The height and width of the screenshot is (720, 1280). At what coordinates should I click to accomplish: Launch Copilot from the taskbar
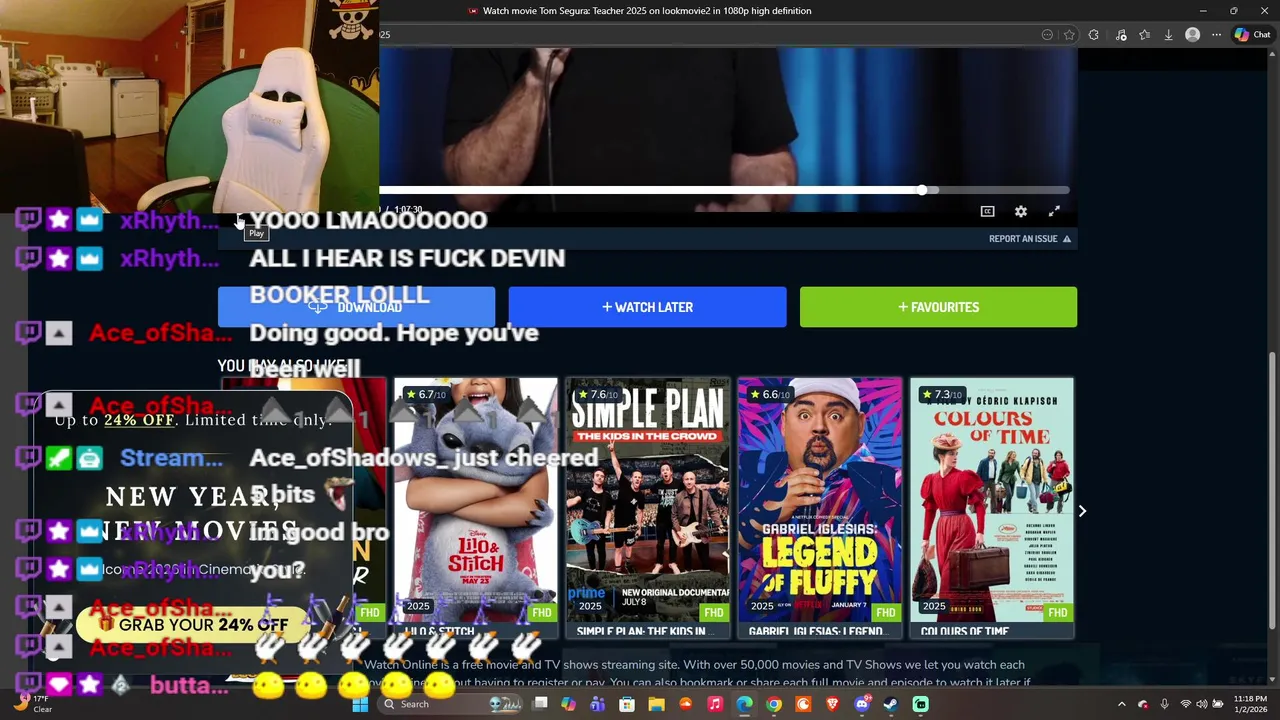(569, 704)
